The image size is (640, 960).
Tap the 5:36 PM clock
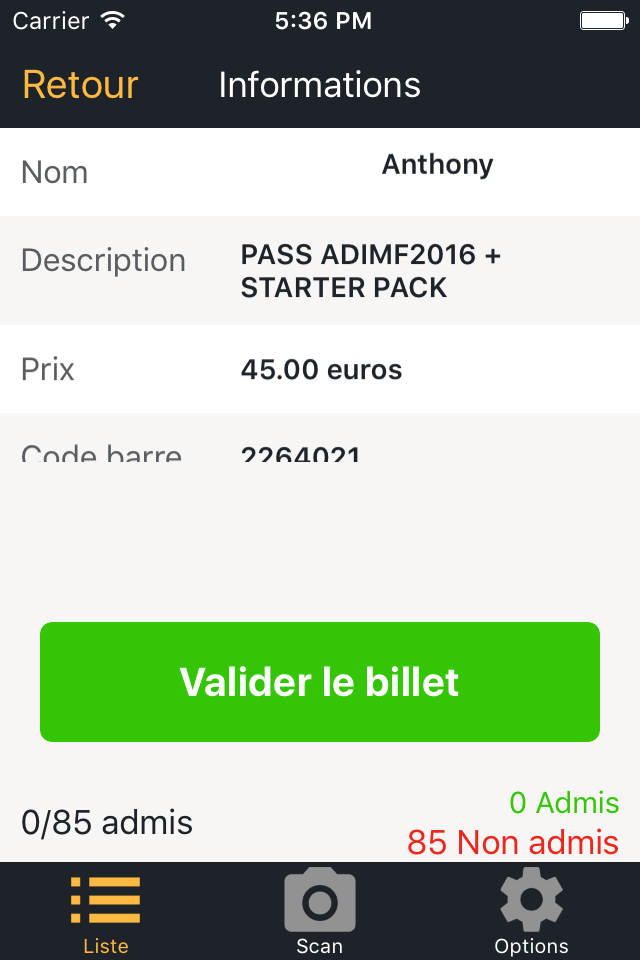pyautogui.click(x=323, y=20)
